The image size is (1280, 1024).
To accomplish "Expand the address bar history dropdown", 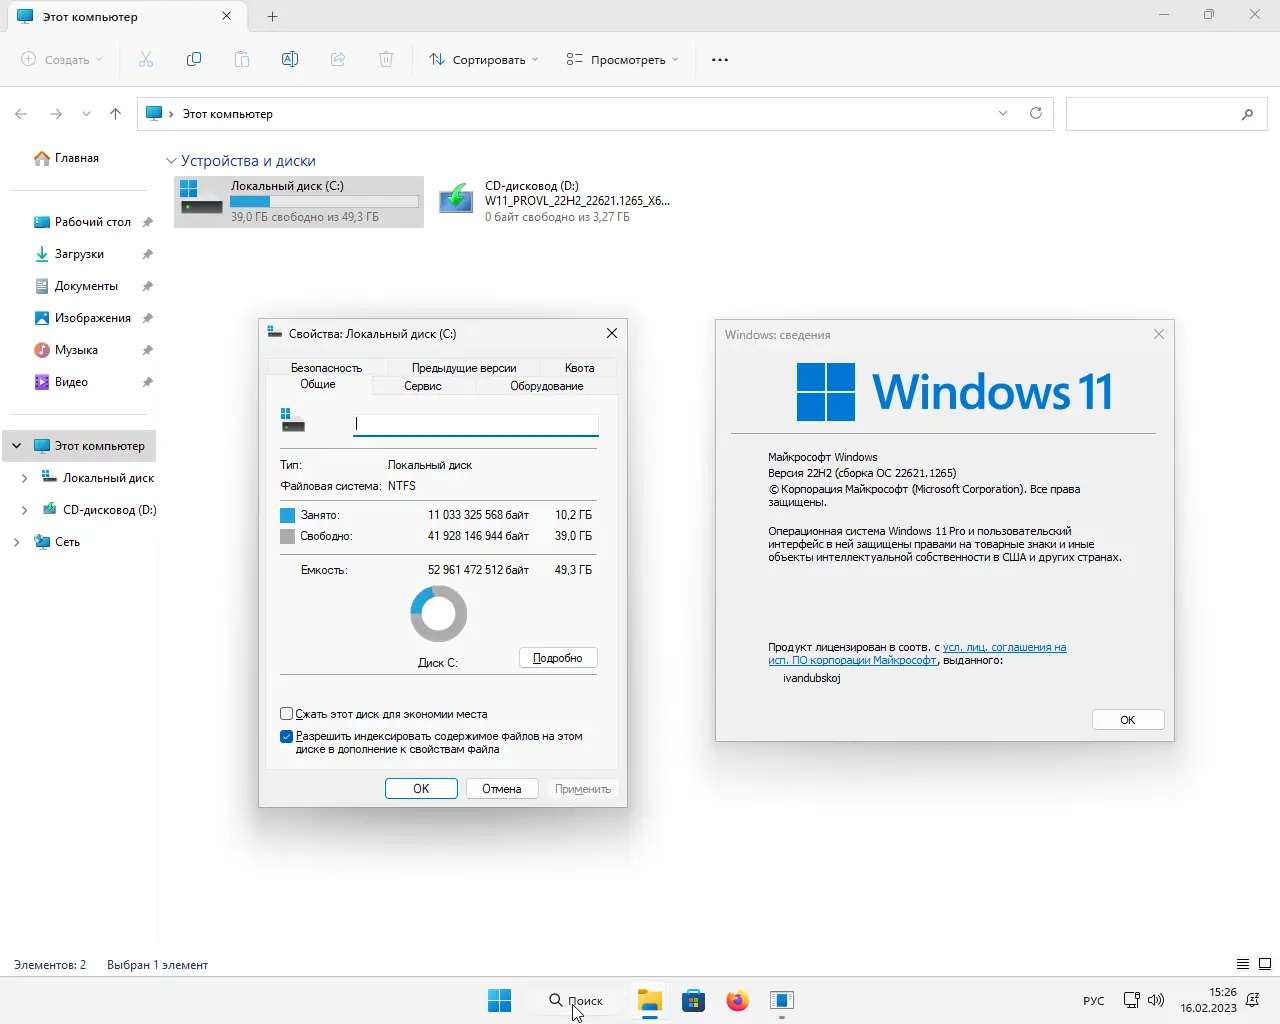I will 1003,113.
